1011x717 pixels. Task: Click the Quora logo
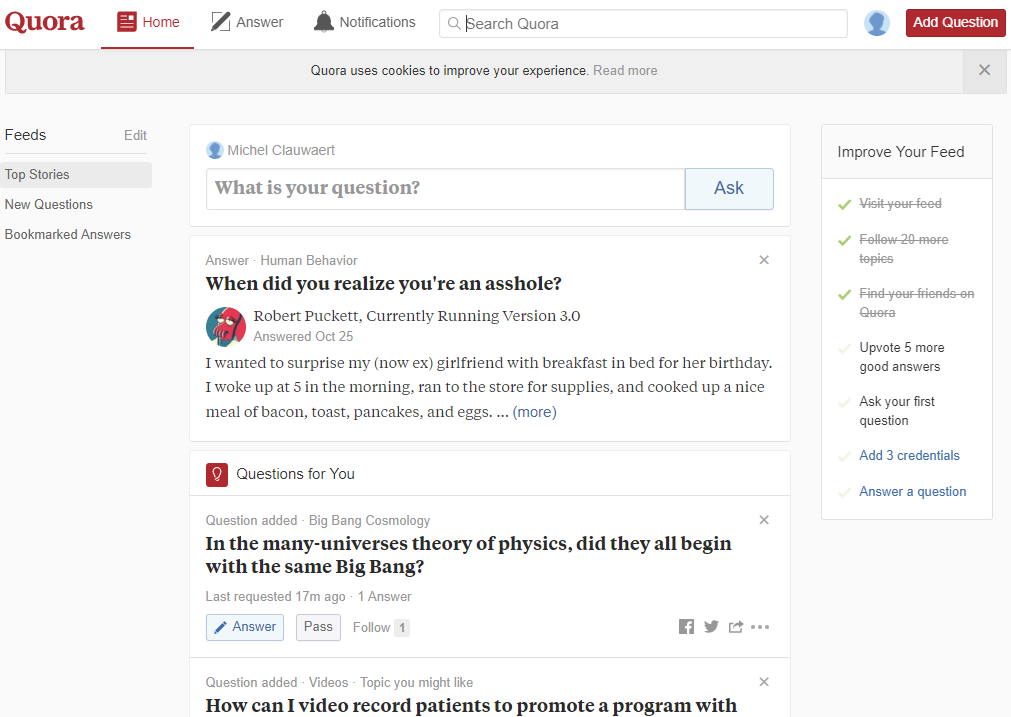(x=45, y=22)
